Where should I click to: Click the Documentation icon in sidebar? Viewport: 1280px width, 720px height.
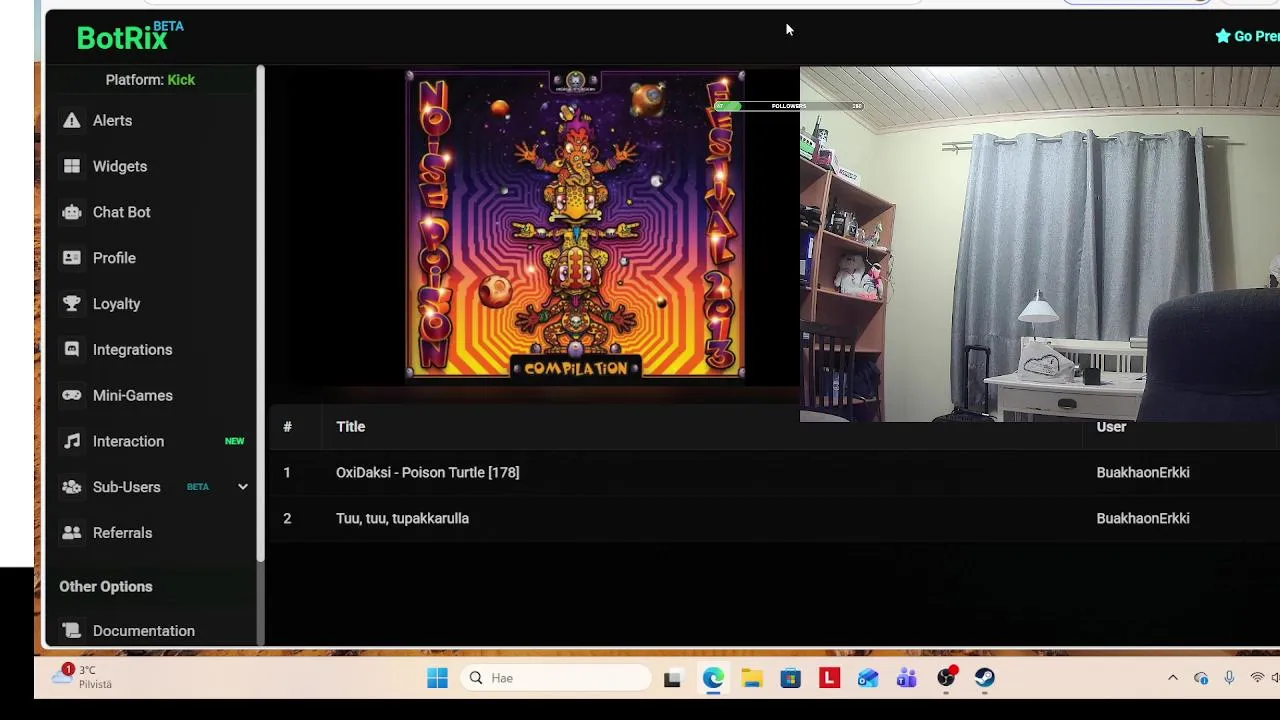(72, 631)
